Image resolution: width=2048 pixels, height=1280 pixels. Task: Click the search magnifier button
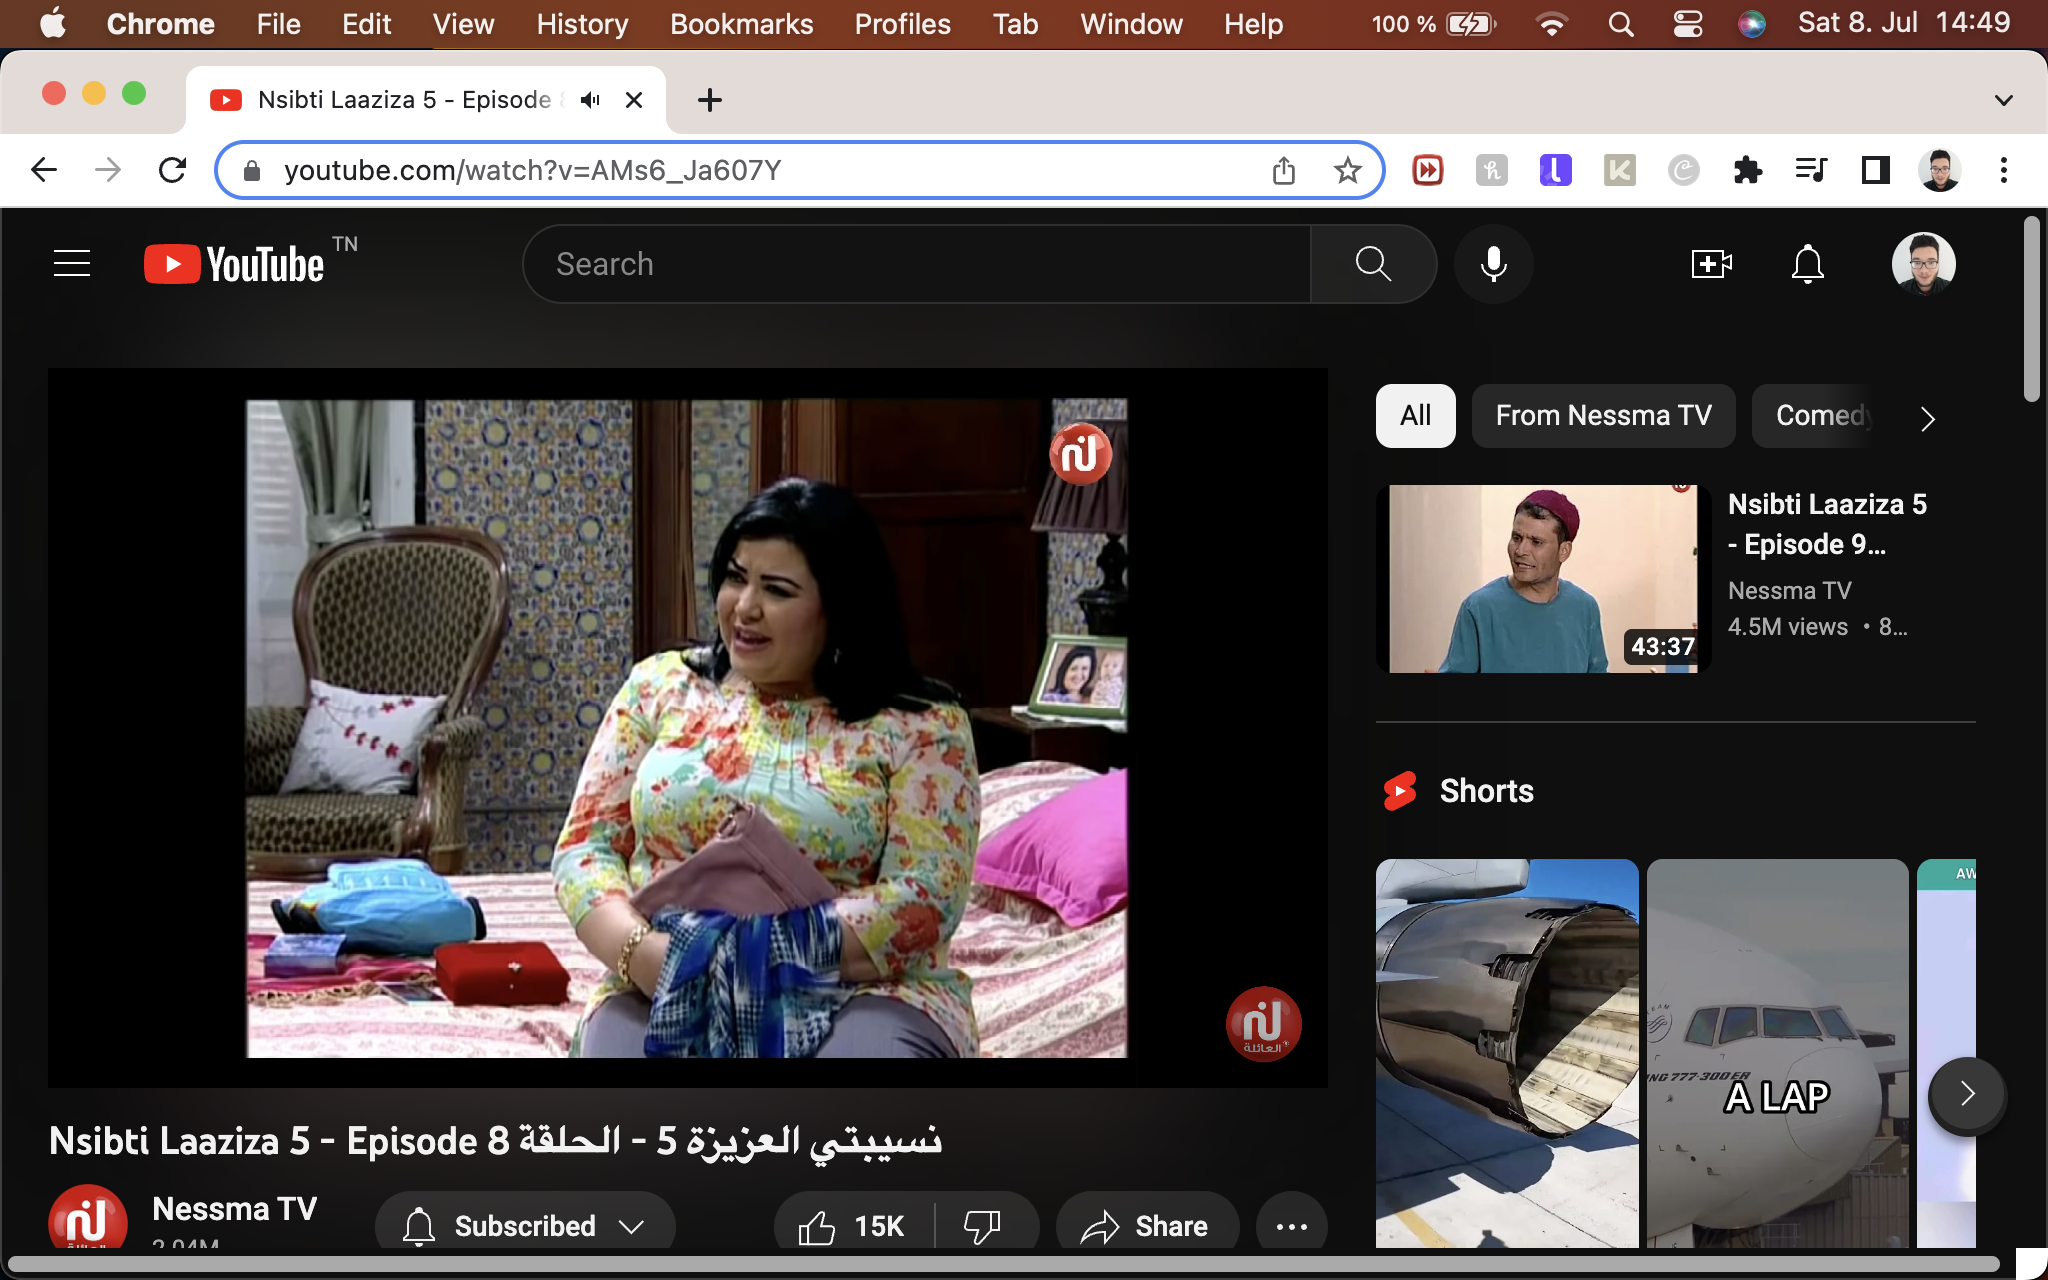(1373, 264)
